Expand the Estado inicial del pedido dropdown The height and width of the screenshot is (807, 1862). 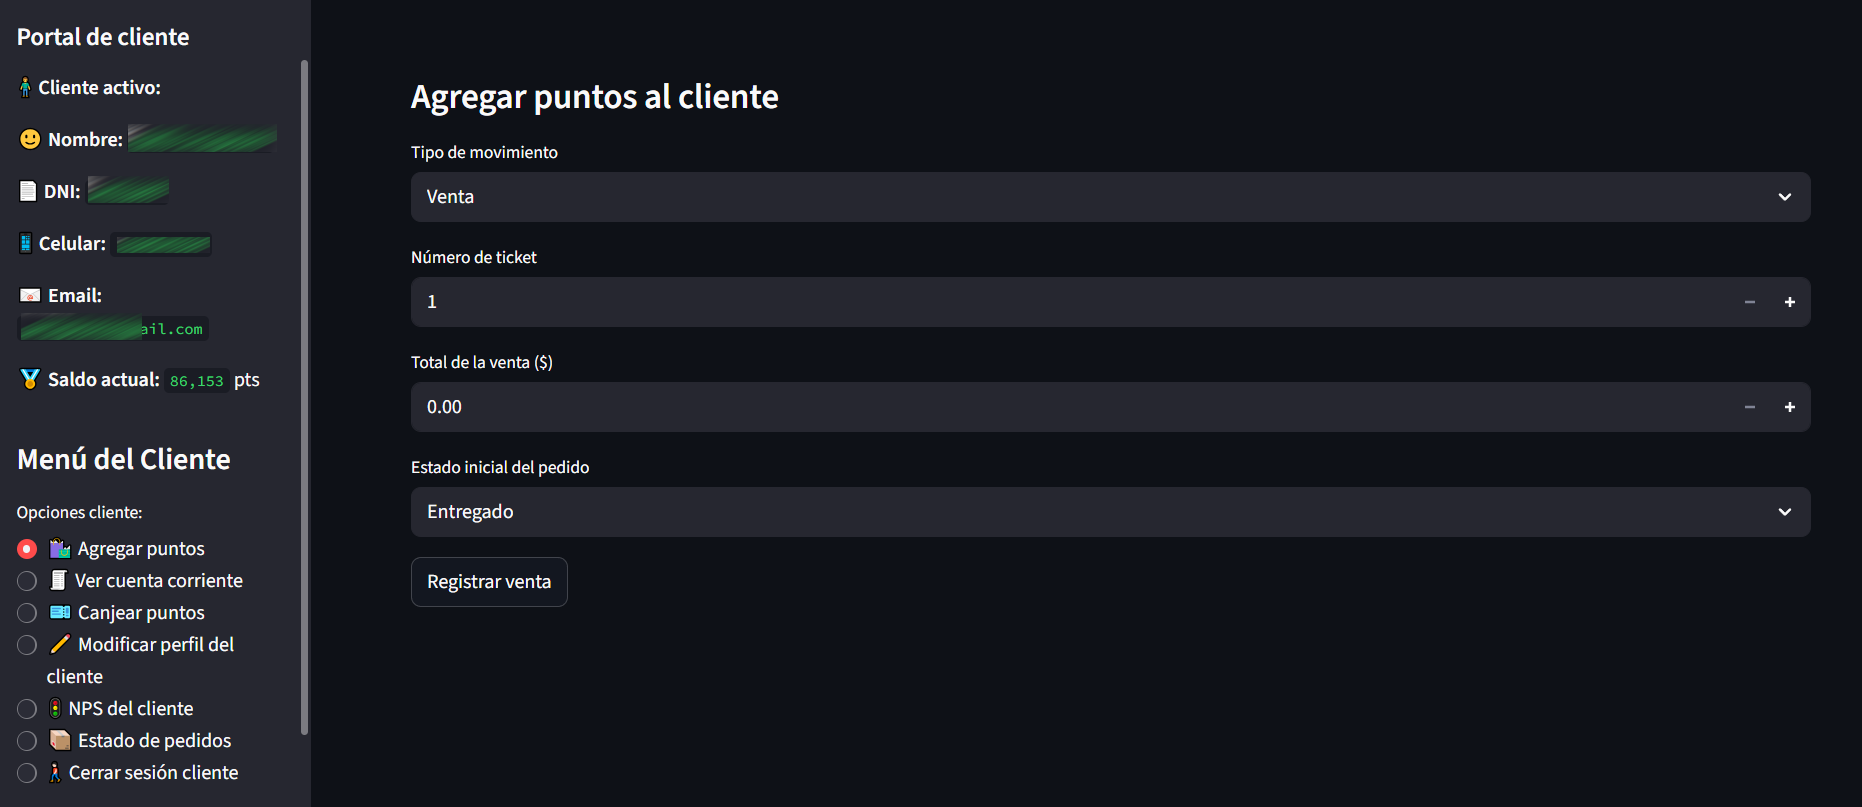tap(1110, 512)
